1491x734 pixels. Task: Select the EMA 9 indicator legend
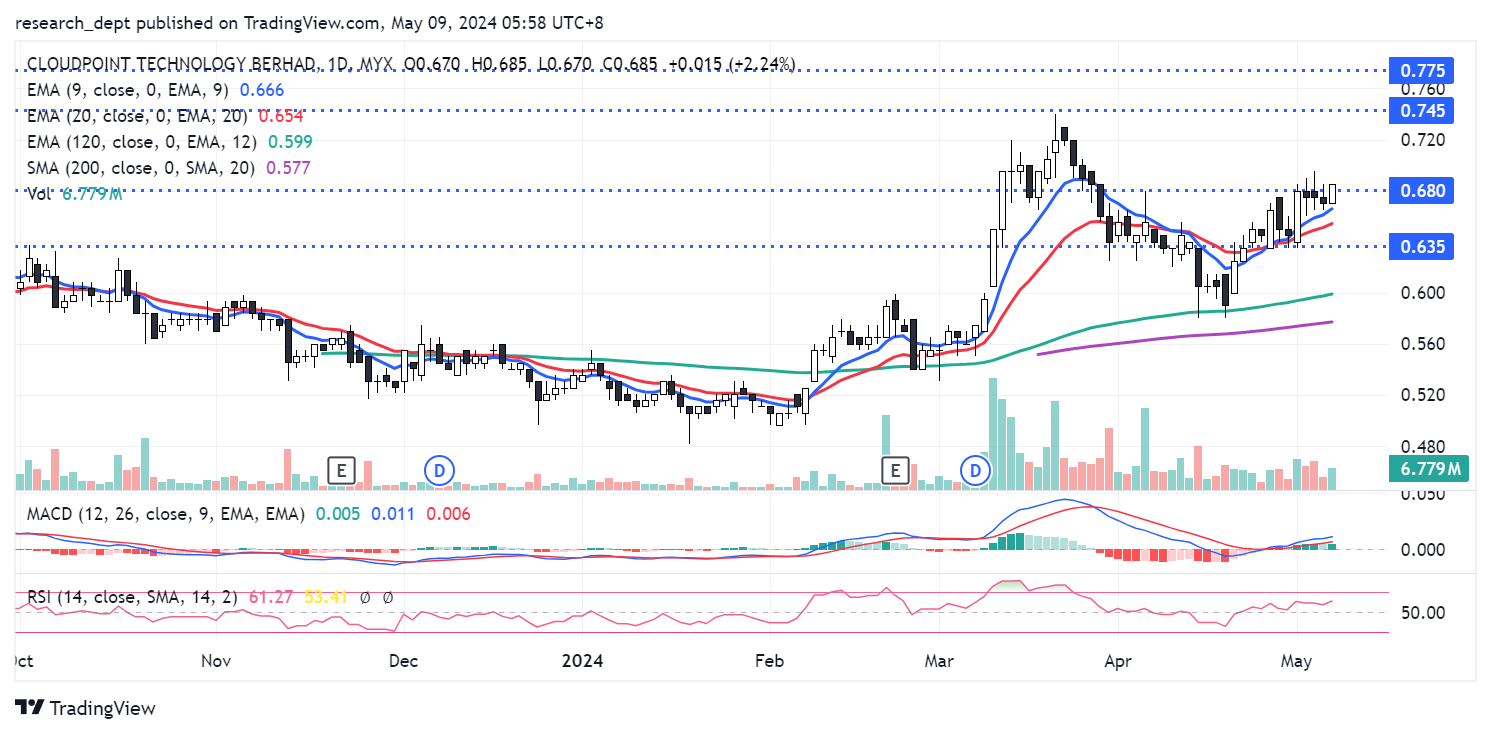[x=128, y=90]
